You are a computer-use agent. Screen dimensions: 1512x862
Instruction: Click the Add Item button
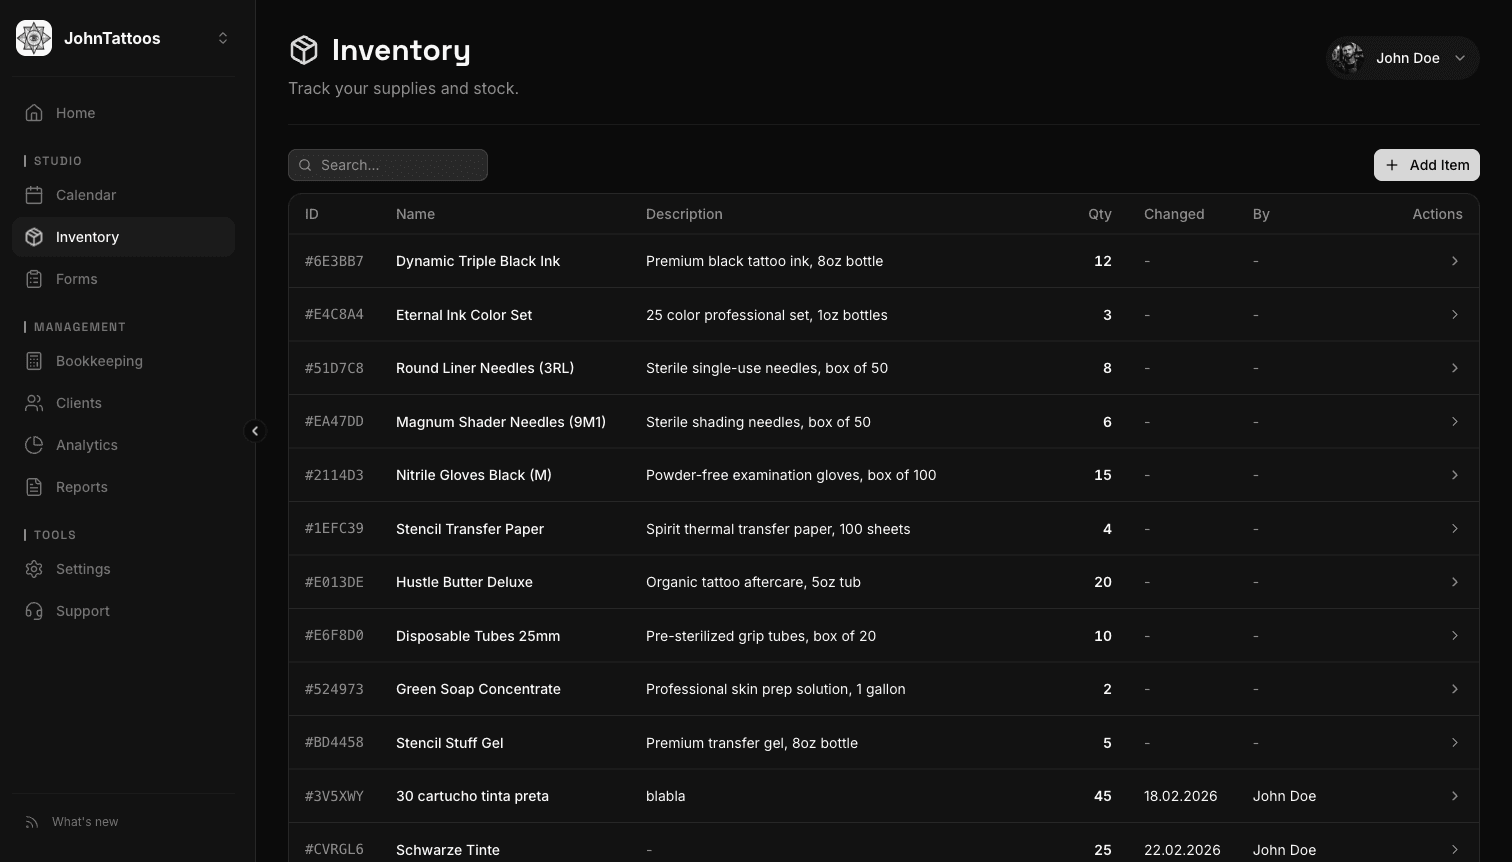click(x=1427, y=165)
